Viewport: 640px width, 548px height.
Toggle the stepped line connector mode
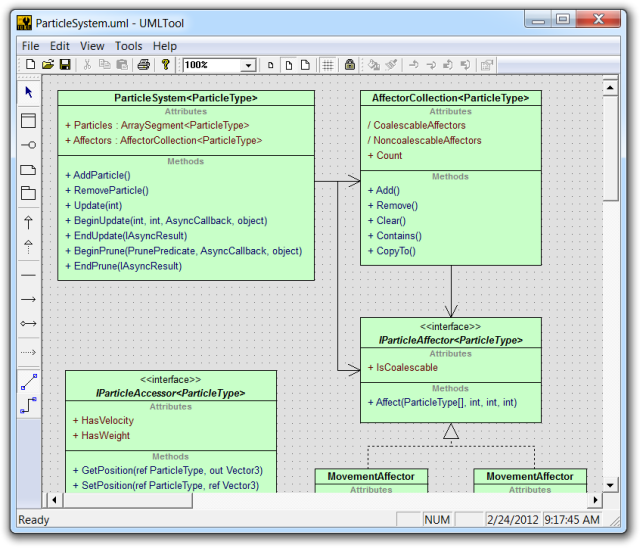[29, 406]
